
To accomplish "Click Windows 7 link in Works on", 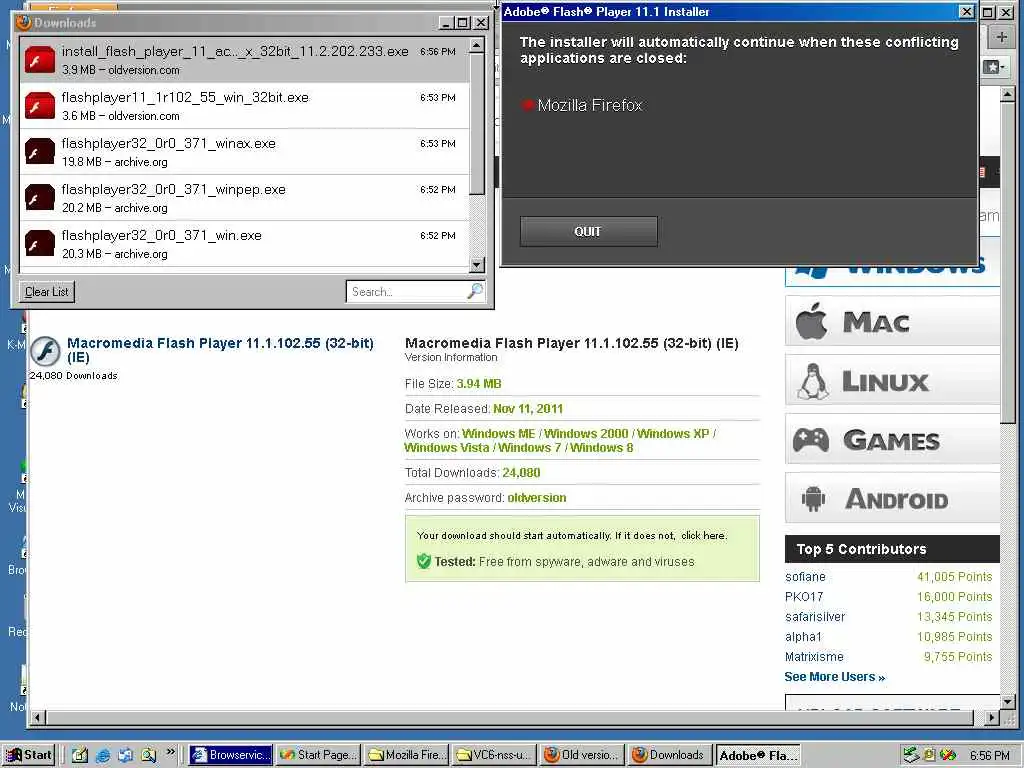I will pos(529,447).
